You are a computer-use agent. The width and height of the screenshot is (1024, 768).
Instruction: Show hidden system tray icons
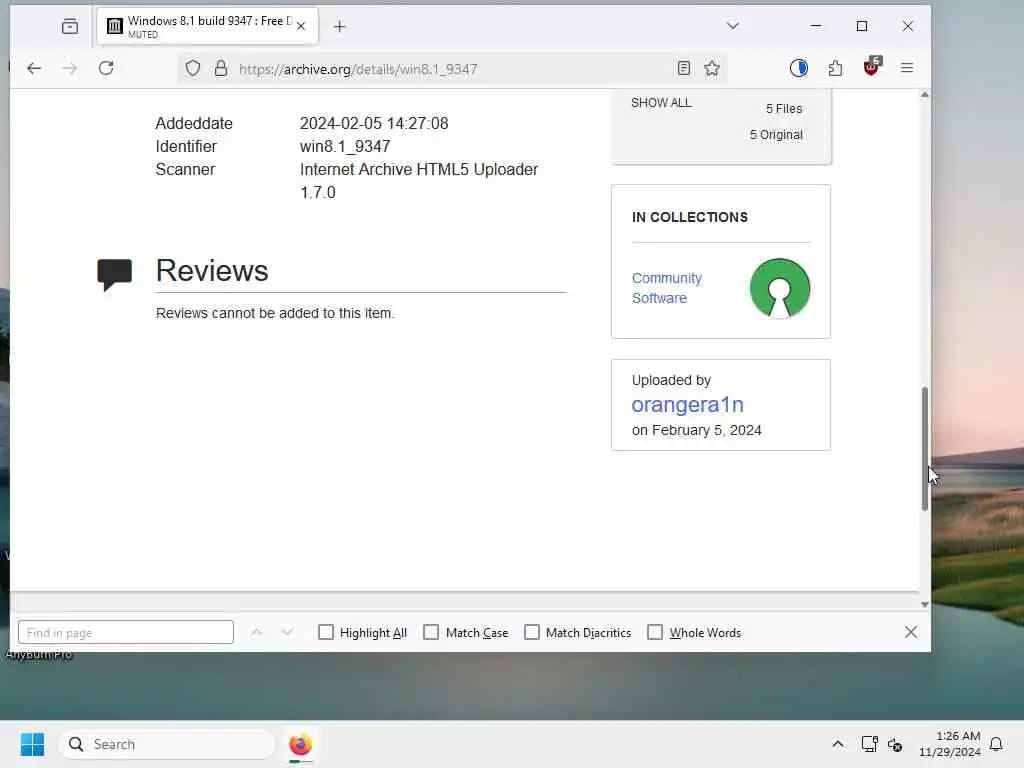click(838, 744)
